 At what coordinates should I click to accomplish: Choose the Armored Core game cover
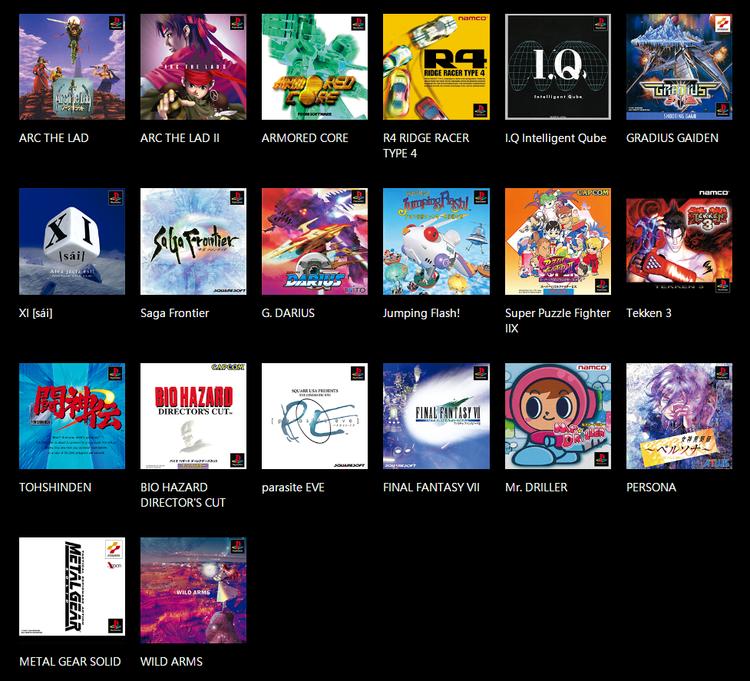coord(315,67)
